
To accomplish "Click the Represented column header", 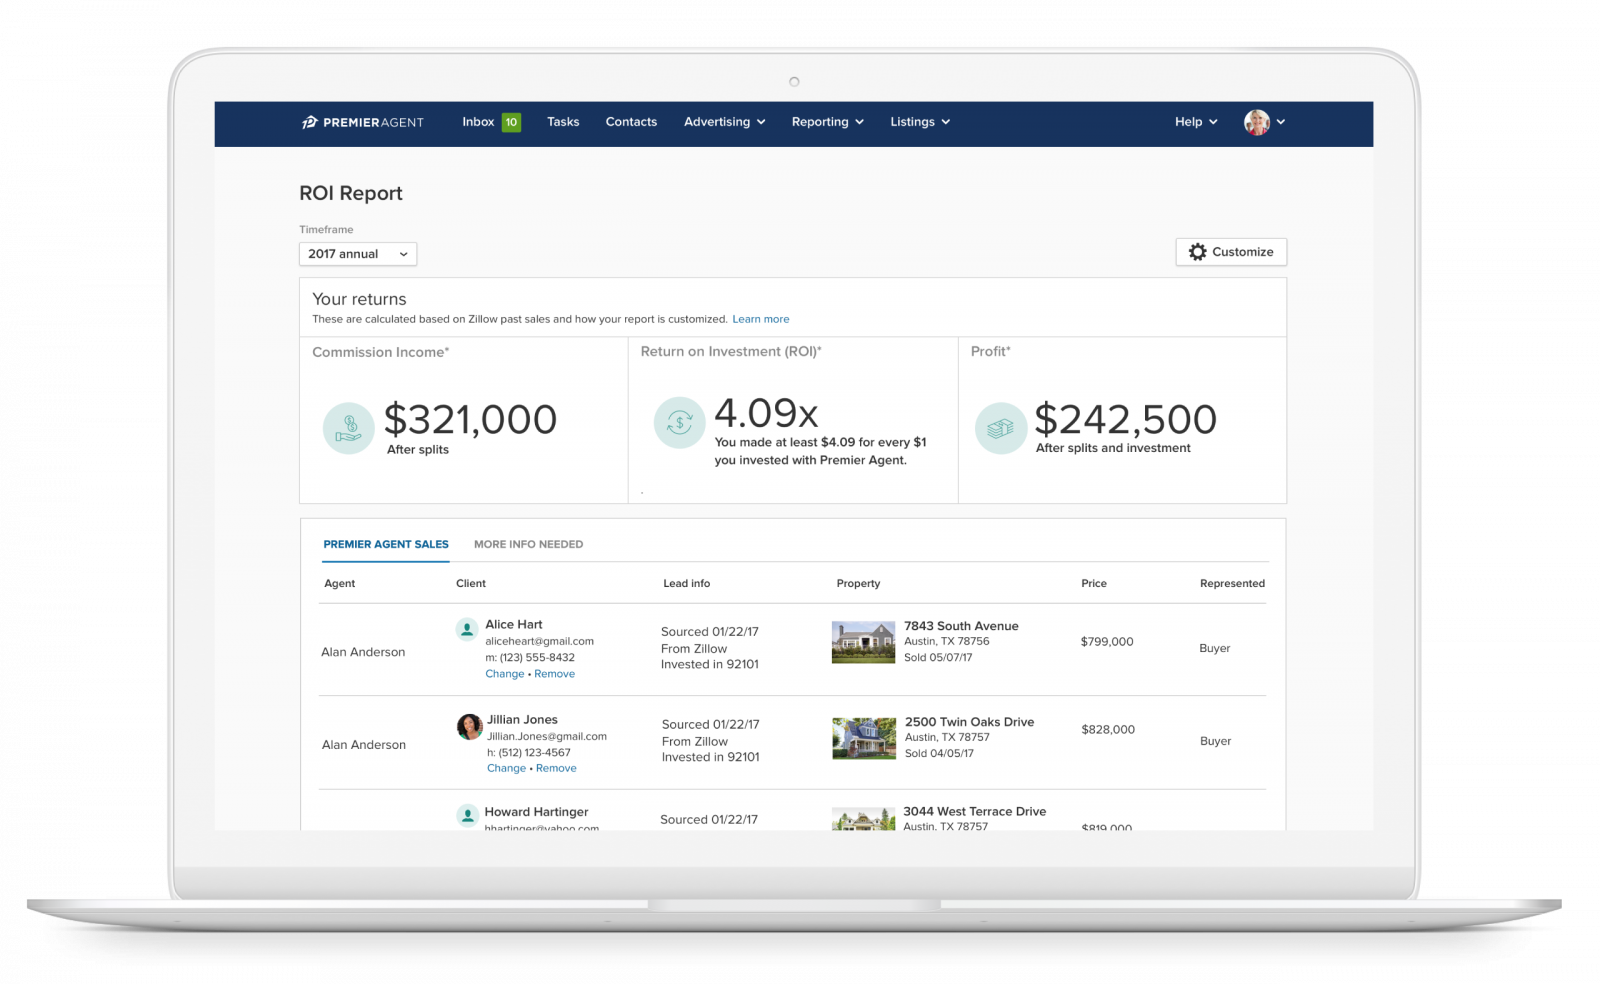I will click(x=1232, y=583).
